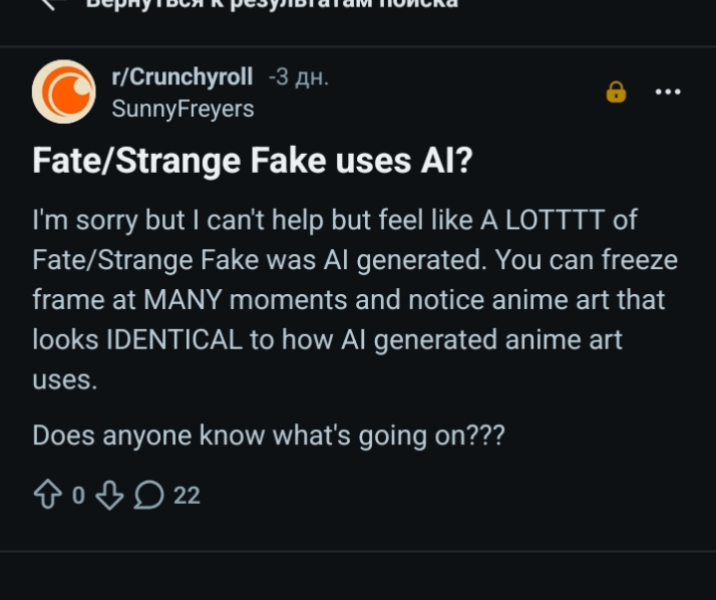Screen dimensions: 716x600
Task: Open the r/Crunchyroll community link
Action: pyautogui.click(x=182, y=78)
